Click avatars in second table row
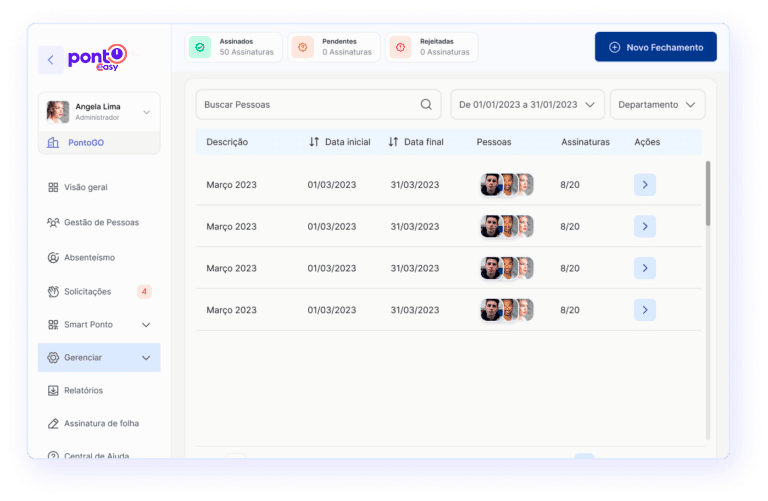 coord(506,226)
